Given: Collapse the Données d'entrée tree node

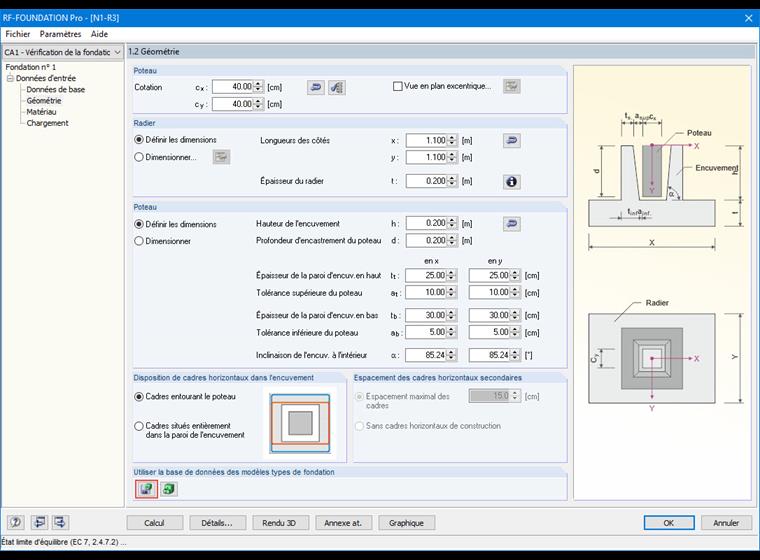Looking at the screenshot, I should 10,78.
